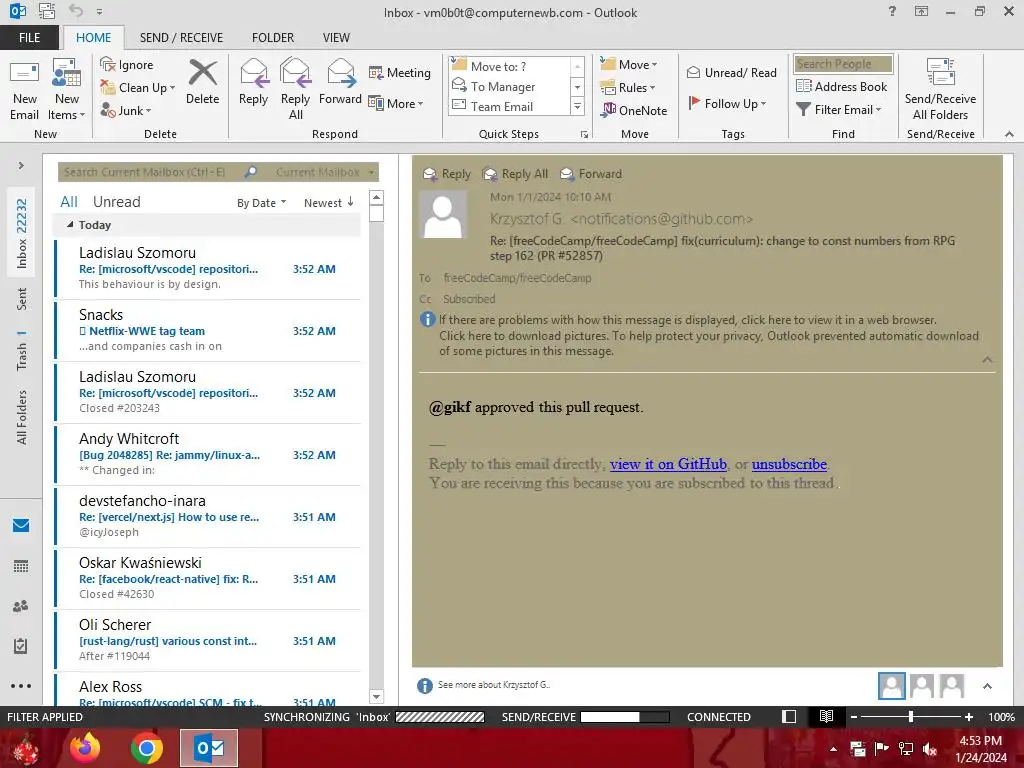Click Send/Receive All Folders
The width and height of the screenshot is (1024, 768).
point(940,90)
